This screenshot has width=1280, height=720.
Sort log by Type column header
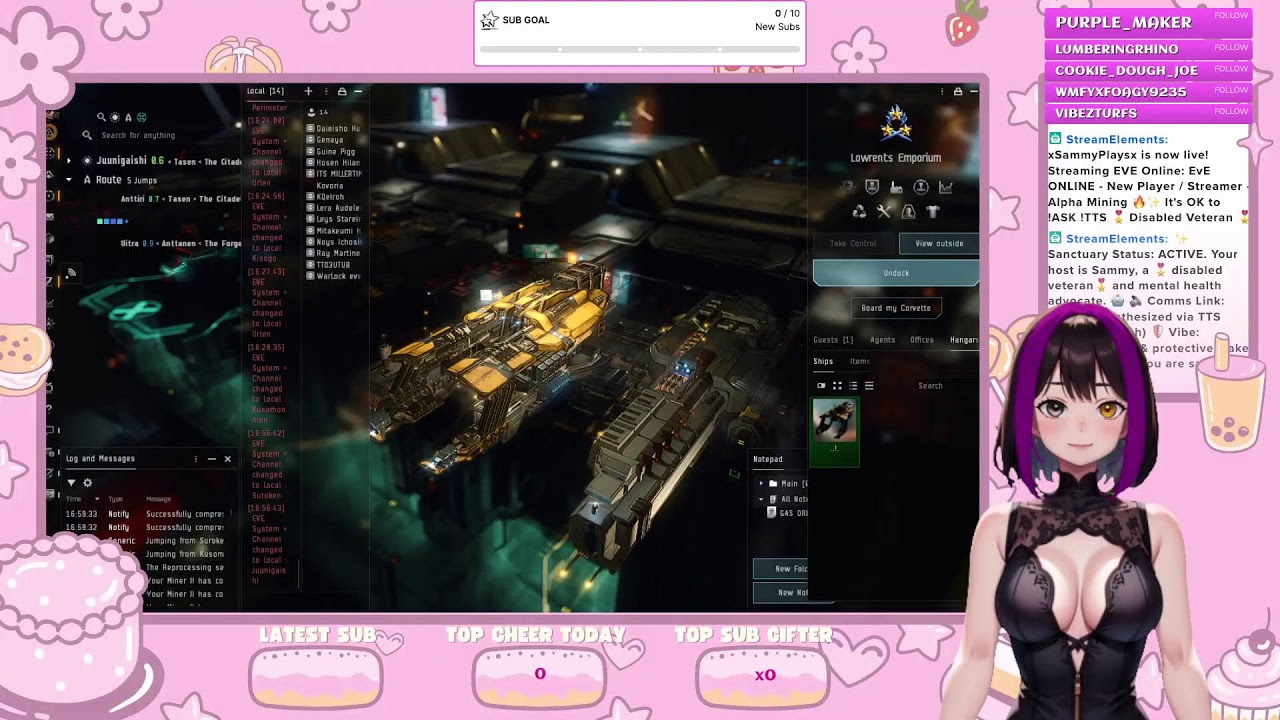click(x=116, y=499)
